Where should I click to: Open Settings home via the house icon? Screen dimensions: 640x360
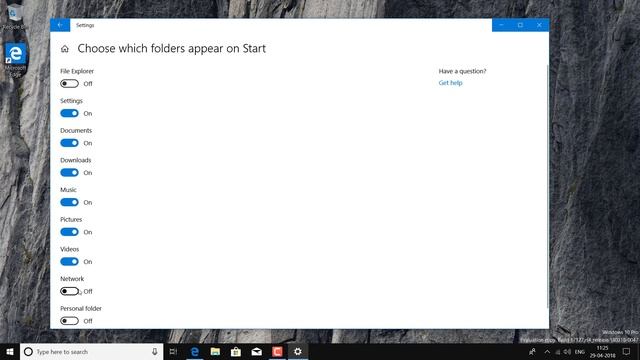64,49
